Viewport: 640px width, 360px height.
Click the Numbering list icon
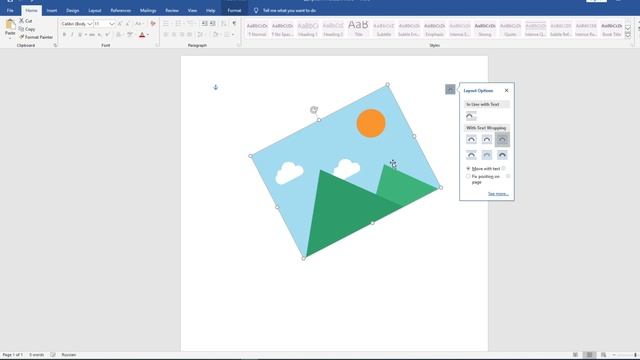[178, 24]
